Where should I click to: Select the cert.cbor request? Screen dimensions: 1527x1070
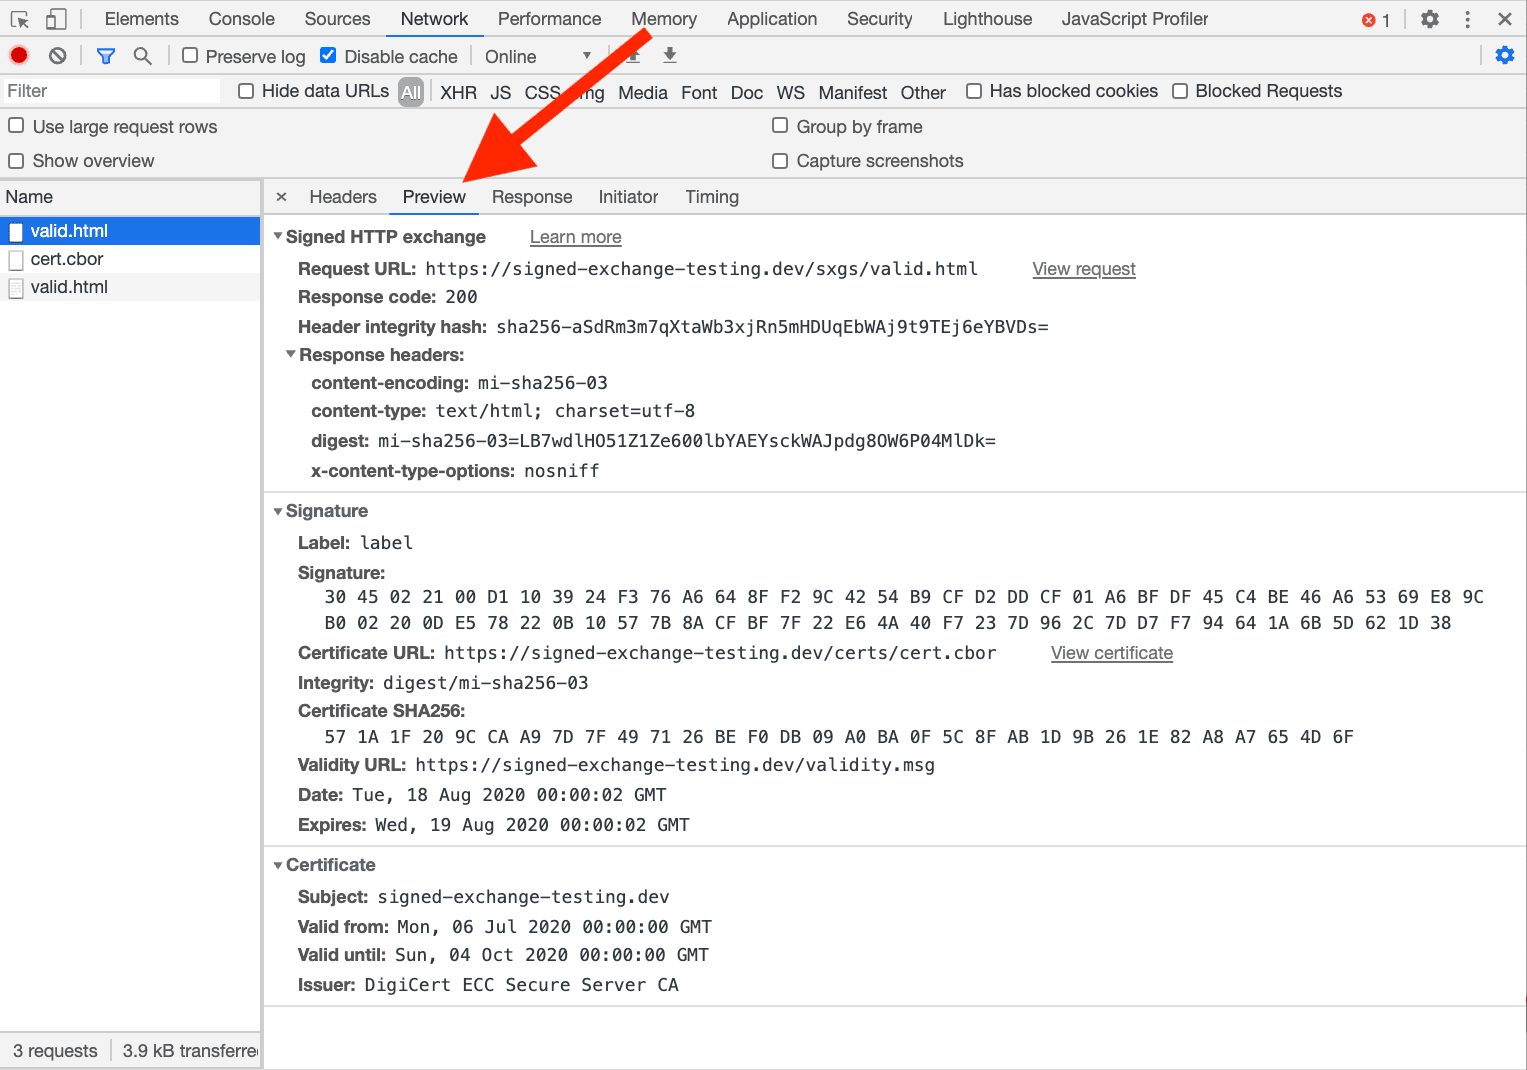coord(68,259)
